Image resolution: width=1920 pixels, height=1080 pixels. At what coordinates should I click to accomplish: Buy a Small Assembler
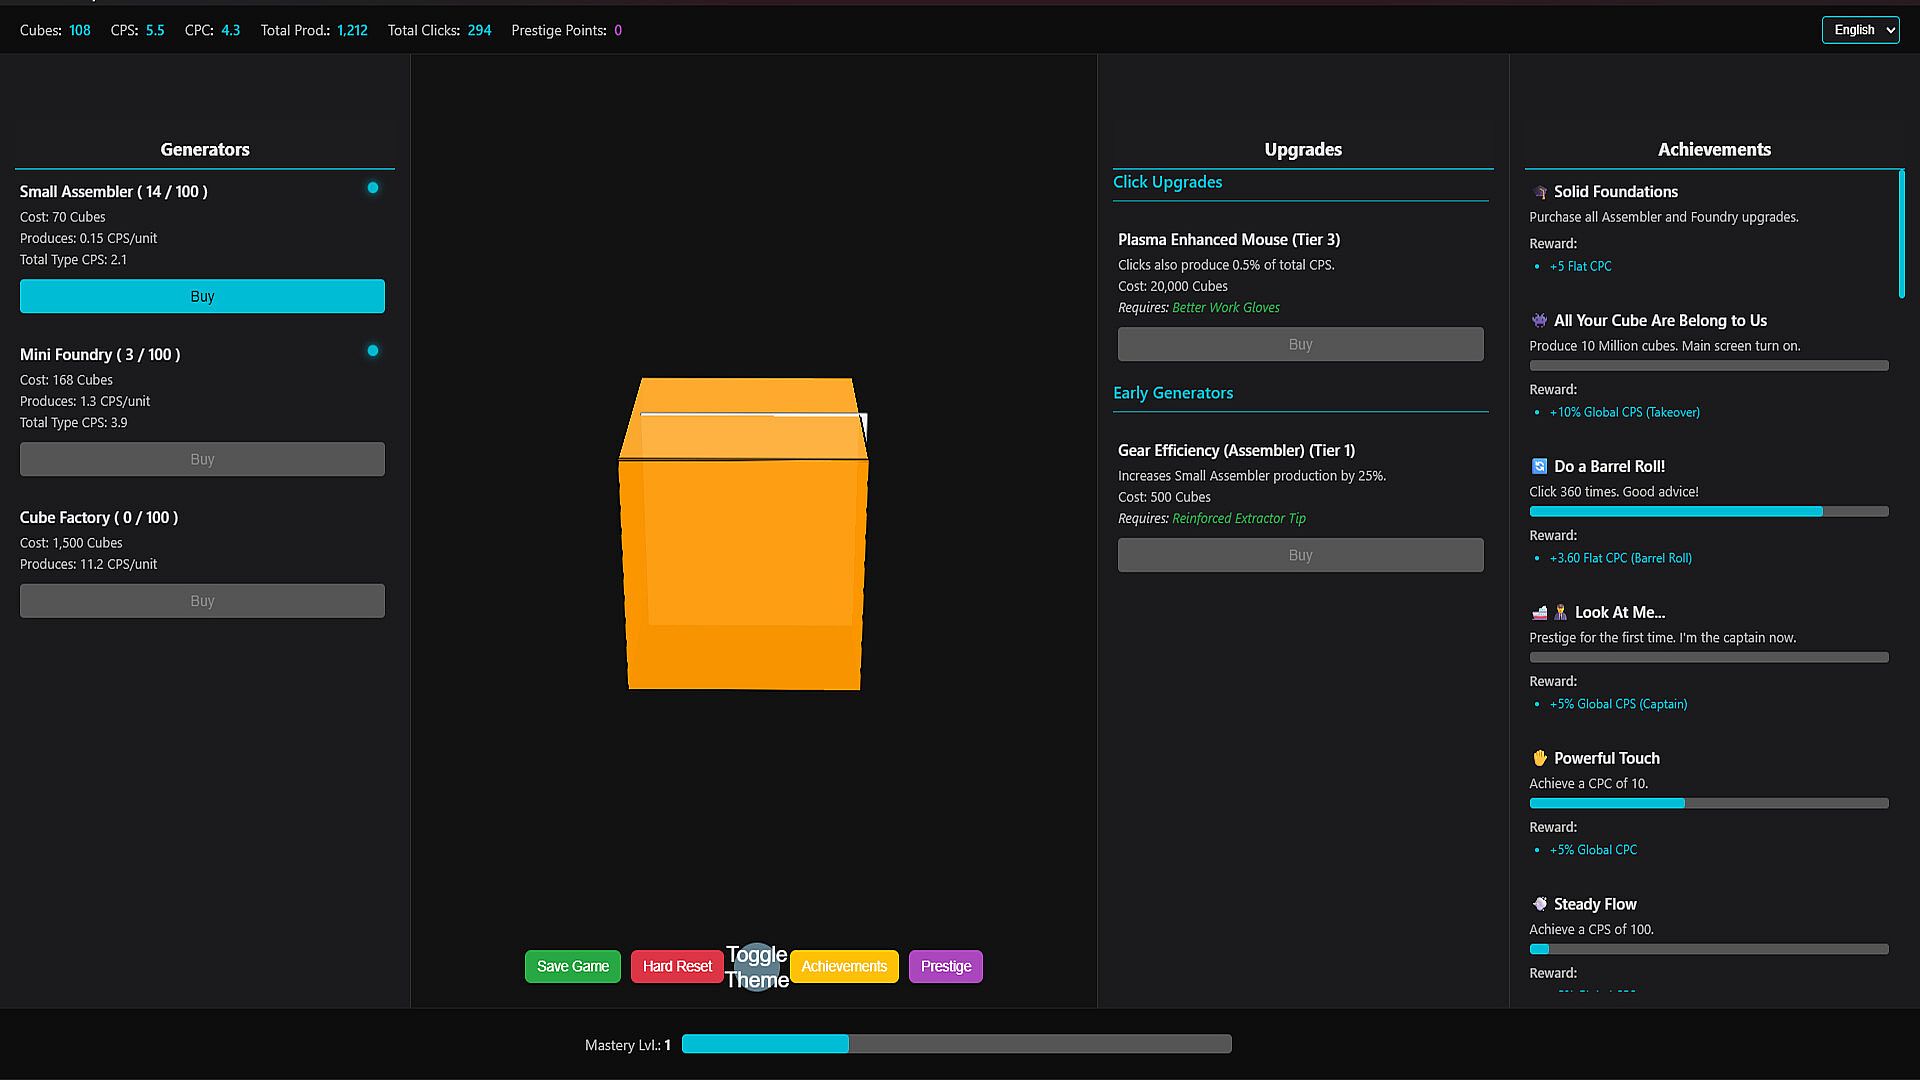(x=202, y=296)
